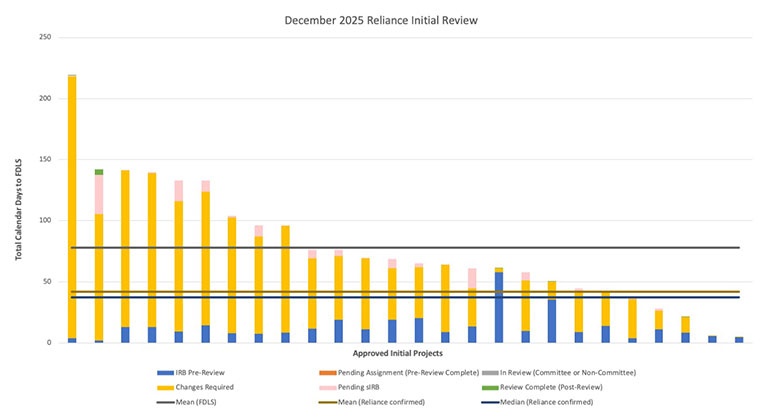Select the Mean (FDLS) legend line marker
This screenshot has height=420, width=770.
162,402
